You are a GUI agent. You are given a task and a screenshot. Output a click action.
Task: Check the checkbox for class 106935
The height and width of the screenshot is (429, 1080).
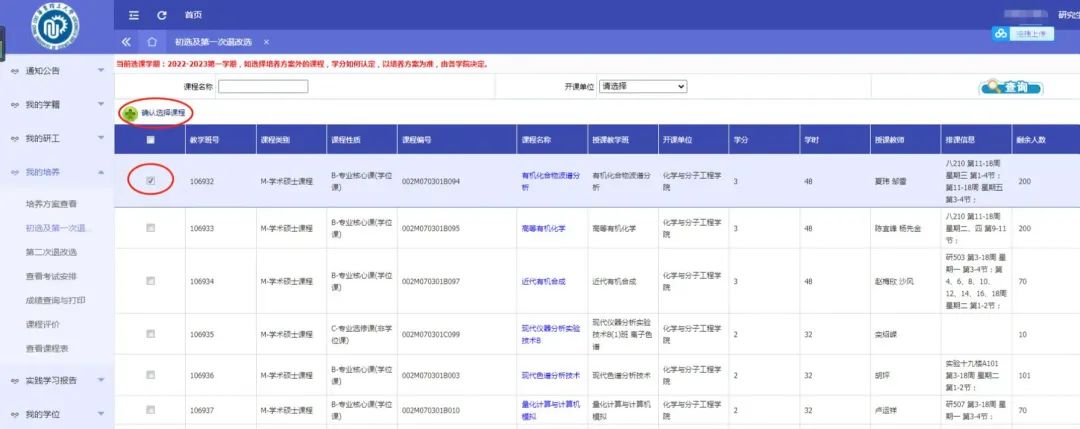[x=150, y=334]
